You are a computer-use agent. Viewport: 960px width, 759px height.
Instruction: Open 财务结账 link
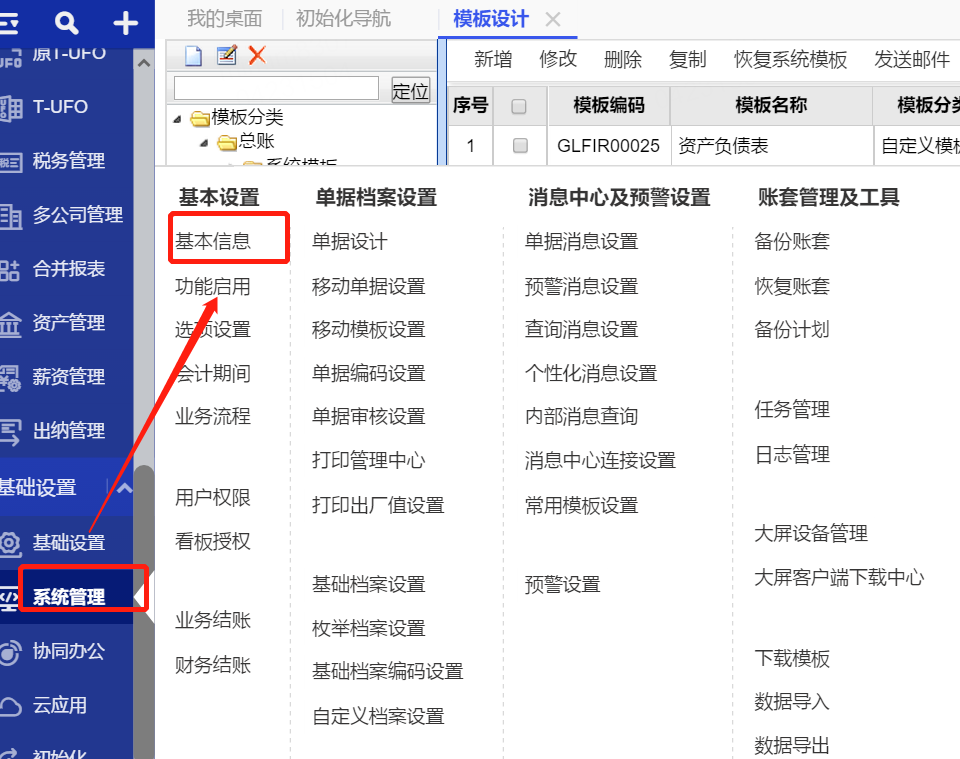(213, 665)
